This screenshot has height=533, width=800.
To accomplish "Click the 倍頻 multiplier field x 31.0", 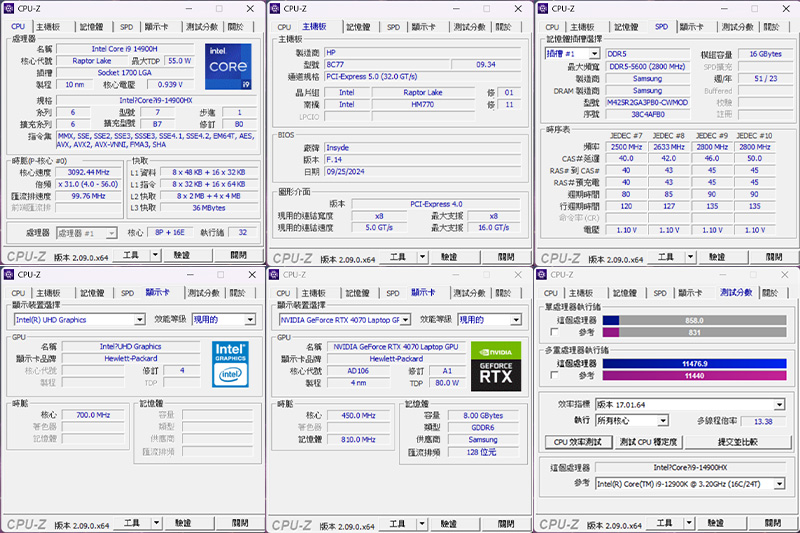I will pos(94,184).
